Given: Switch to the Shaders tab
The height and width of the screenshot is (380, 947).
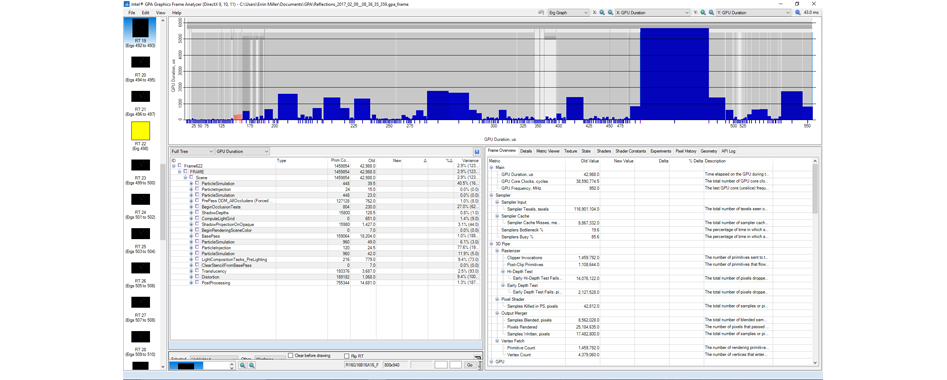Looking at the screenshot, I should tap(603, 151).
